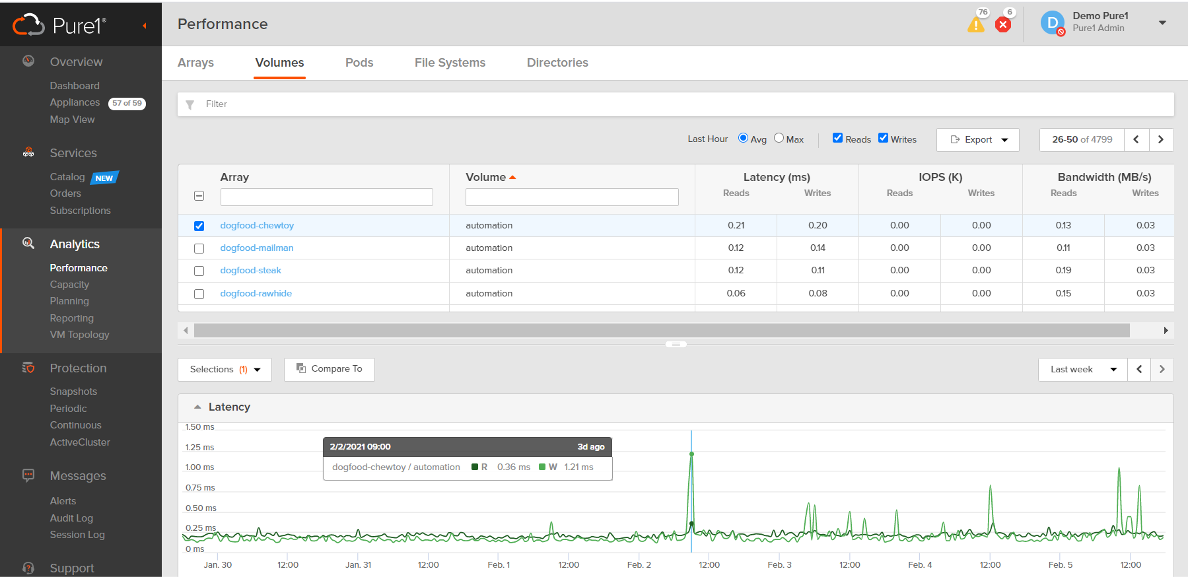
Task: Open the red critical alerts icon
Action: click(1003, 25)
